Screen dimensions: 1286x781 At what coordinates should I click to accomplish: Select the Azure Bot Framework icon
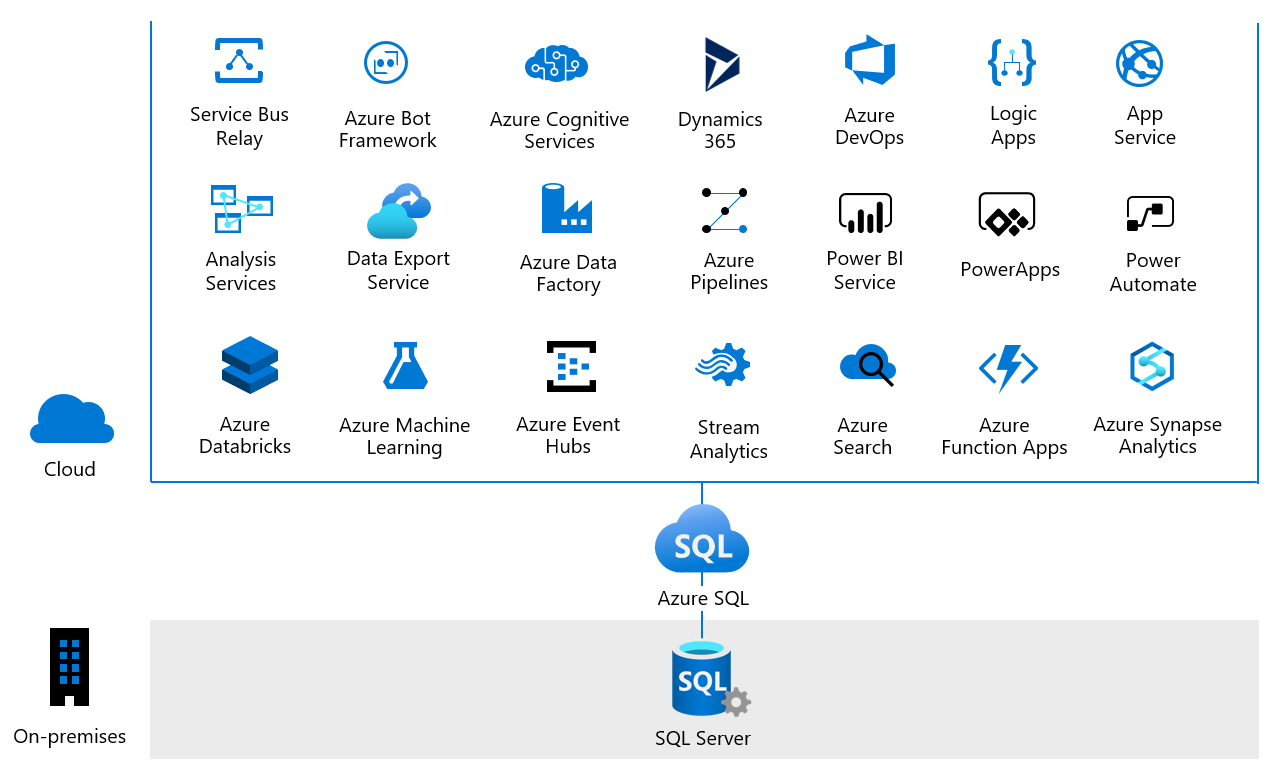pos(386,63)
